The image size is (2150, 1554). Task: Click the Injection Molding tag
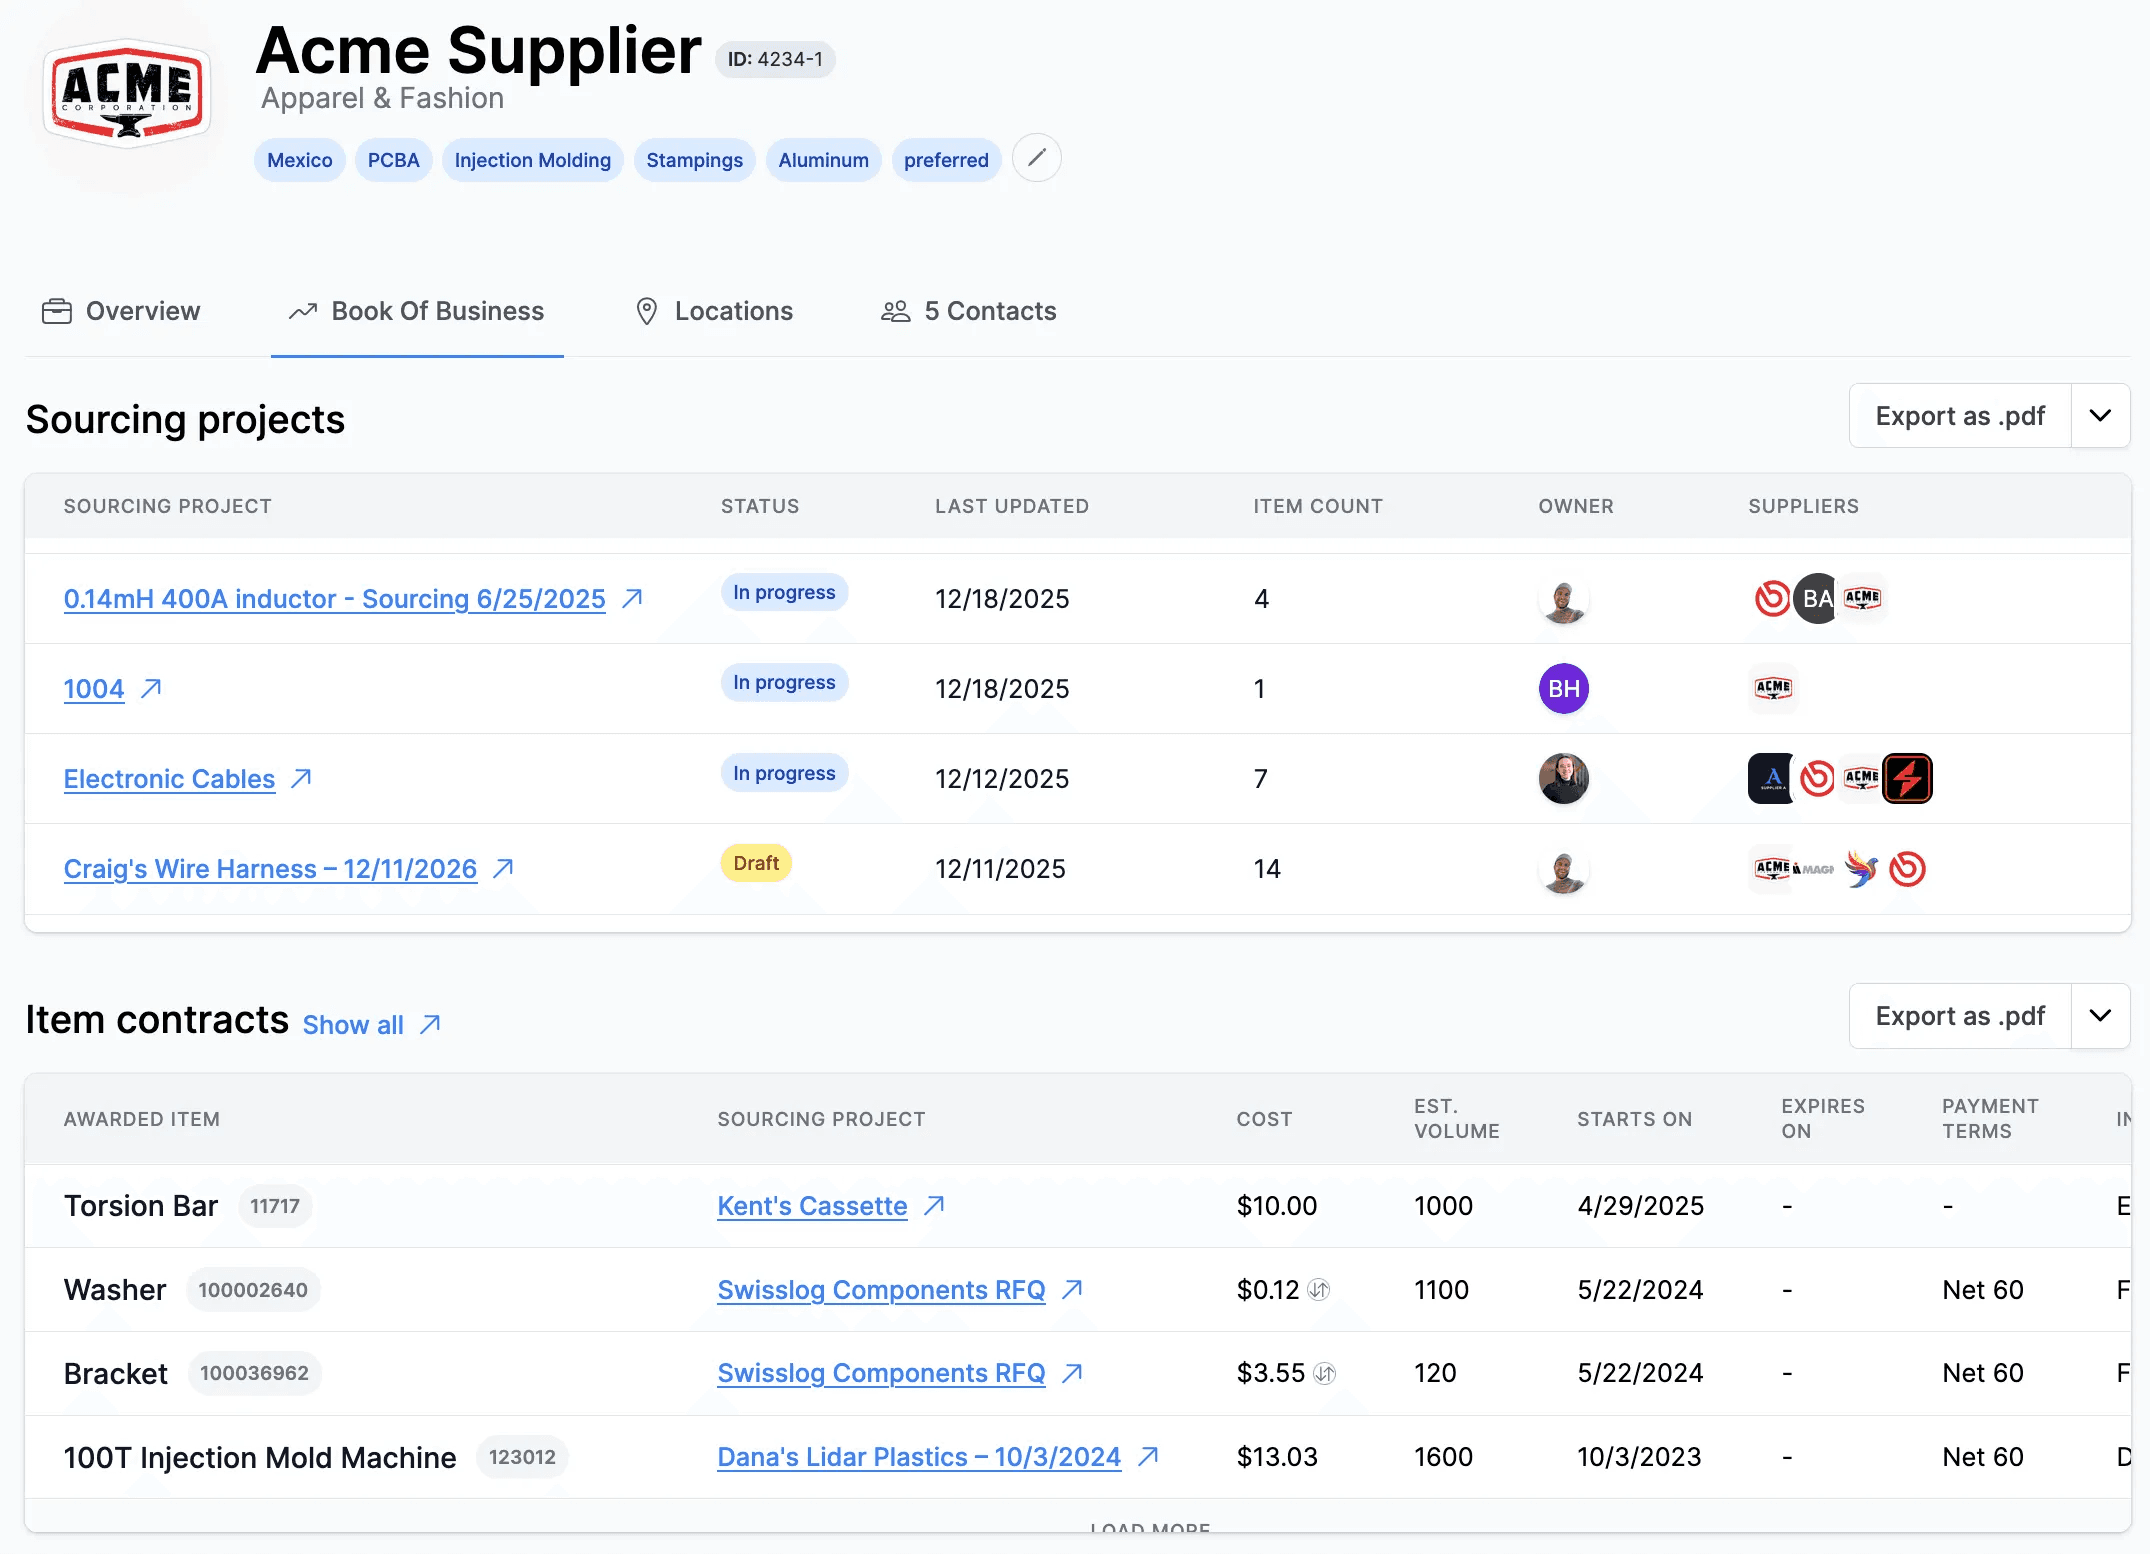click(532, 161)
